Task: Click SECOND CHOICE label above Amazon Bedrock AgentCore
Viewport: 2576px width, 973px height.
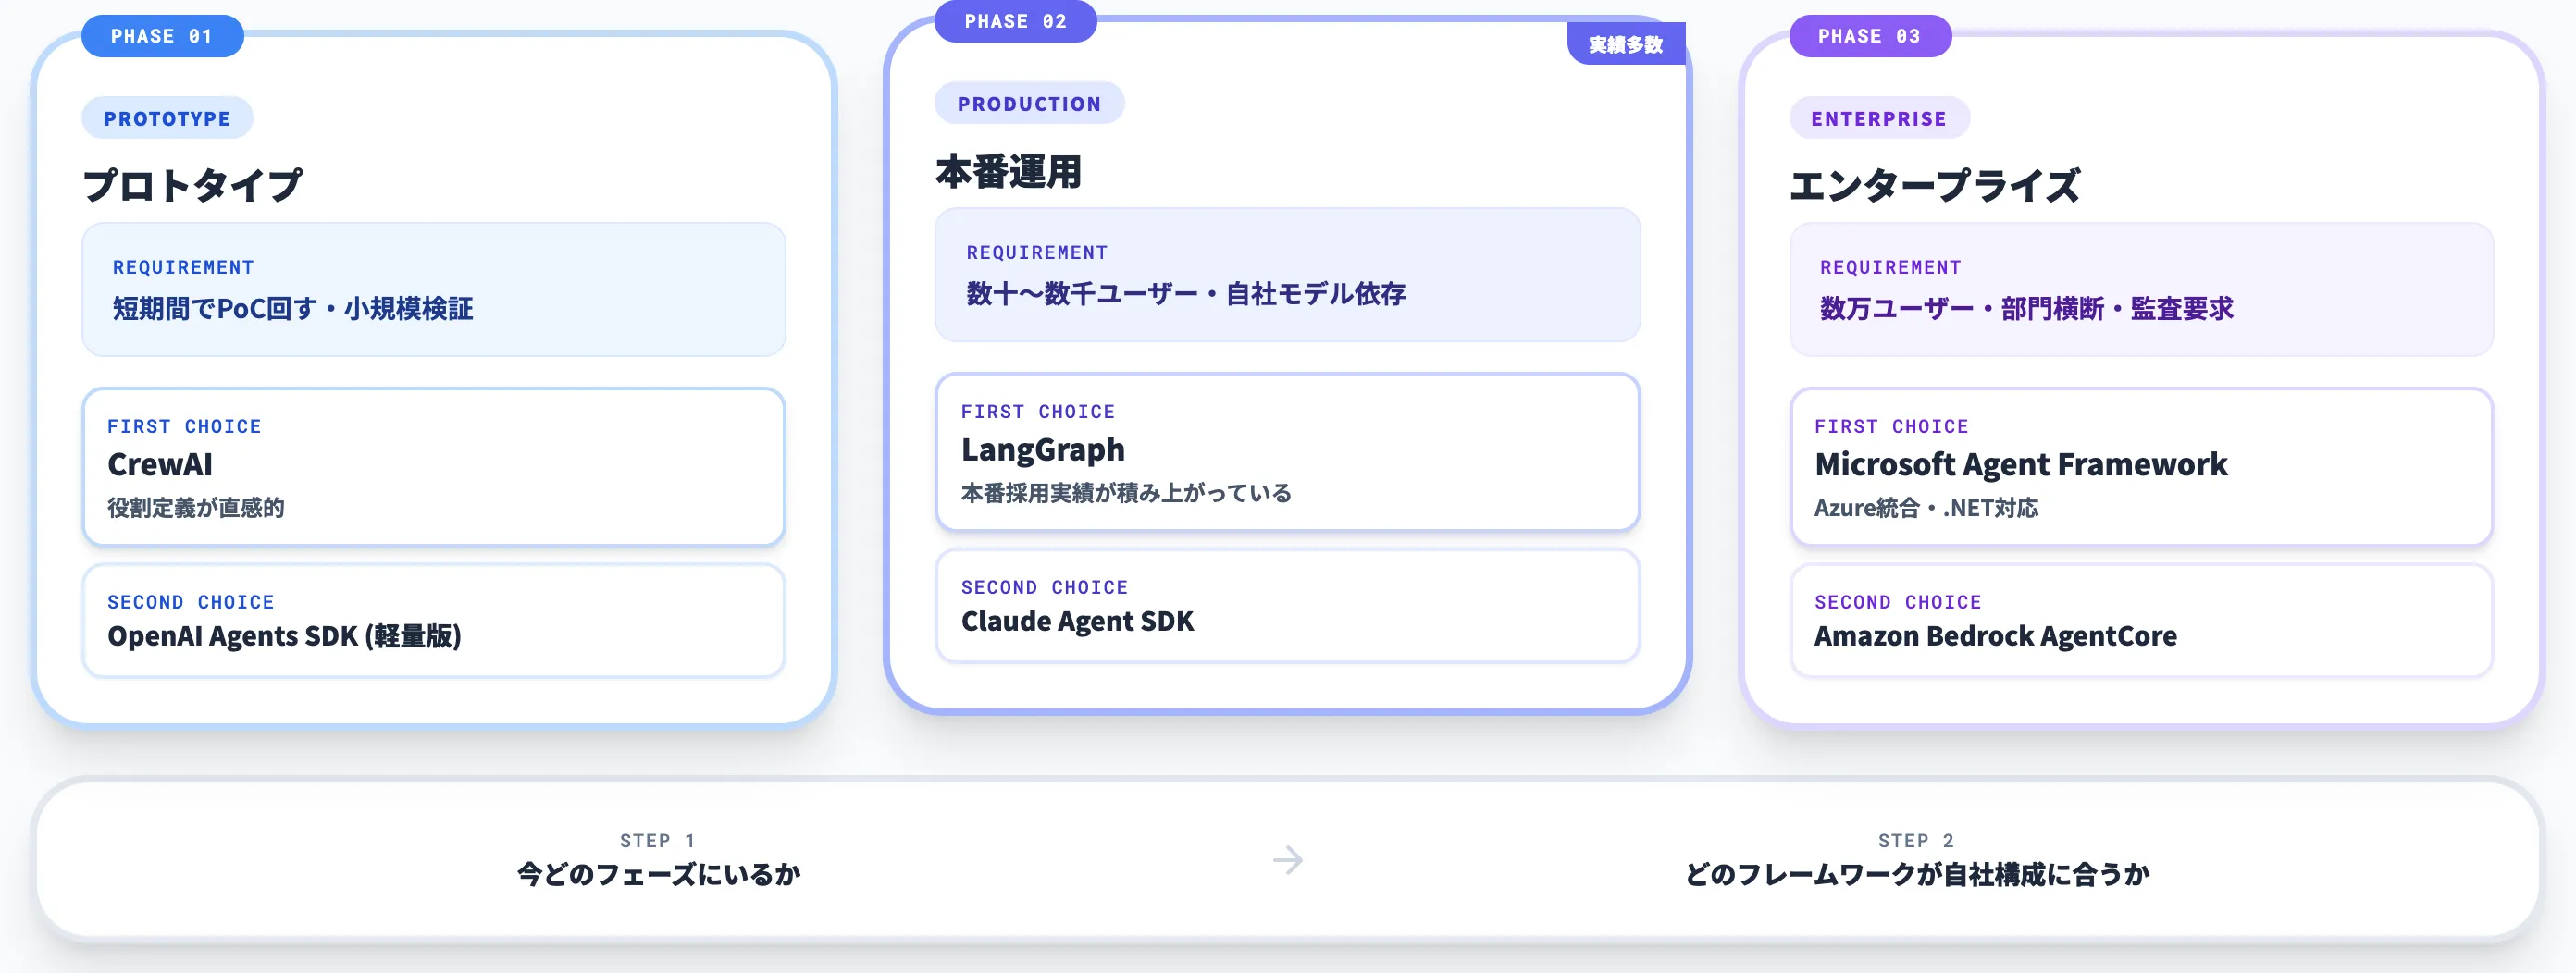Action: 1898,602
